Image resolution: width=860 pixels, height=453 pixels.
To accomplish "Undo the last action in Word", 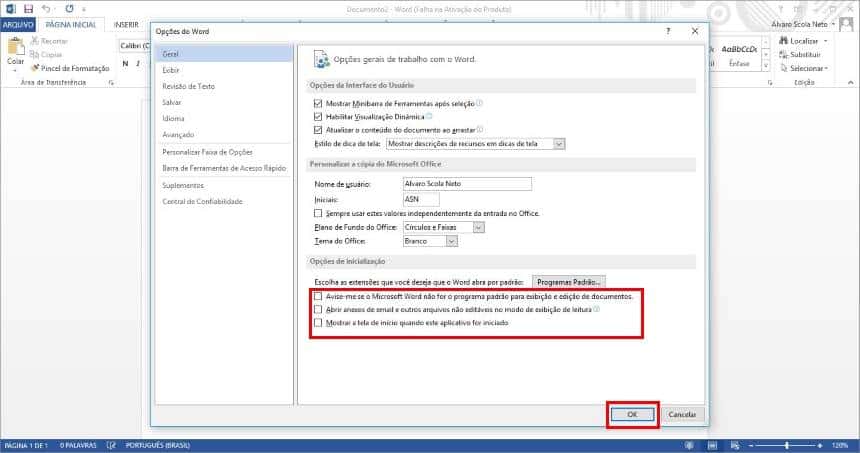I will [x=46, y=9].
